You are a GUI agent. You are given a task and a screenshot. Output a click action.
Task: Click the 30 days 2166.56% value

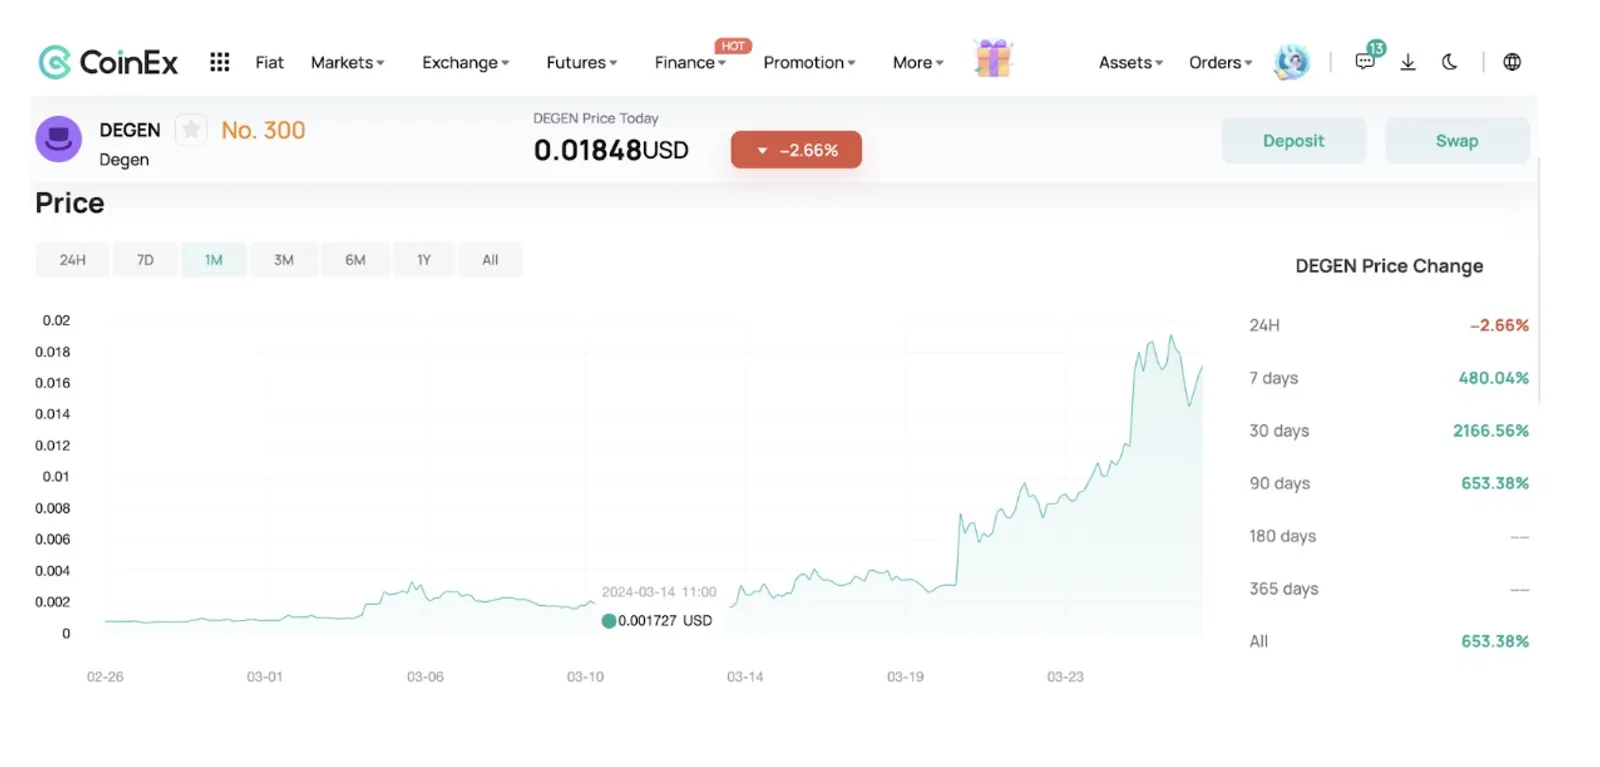[x=1490, y=431]
